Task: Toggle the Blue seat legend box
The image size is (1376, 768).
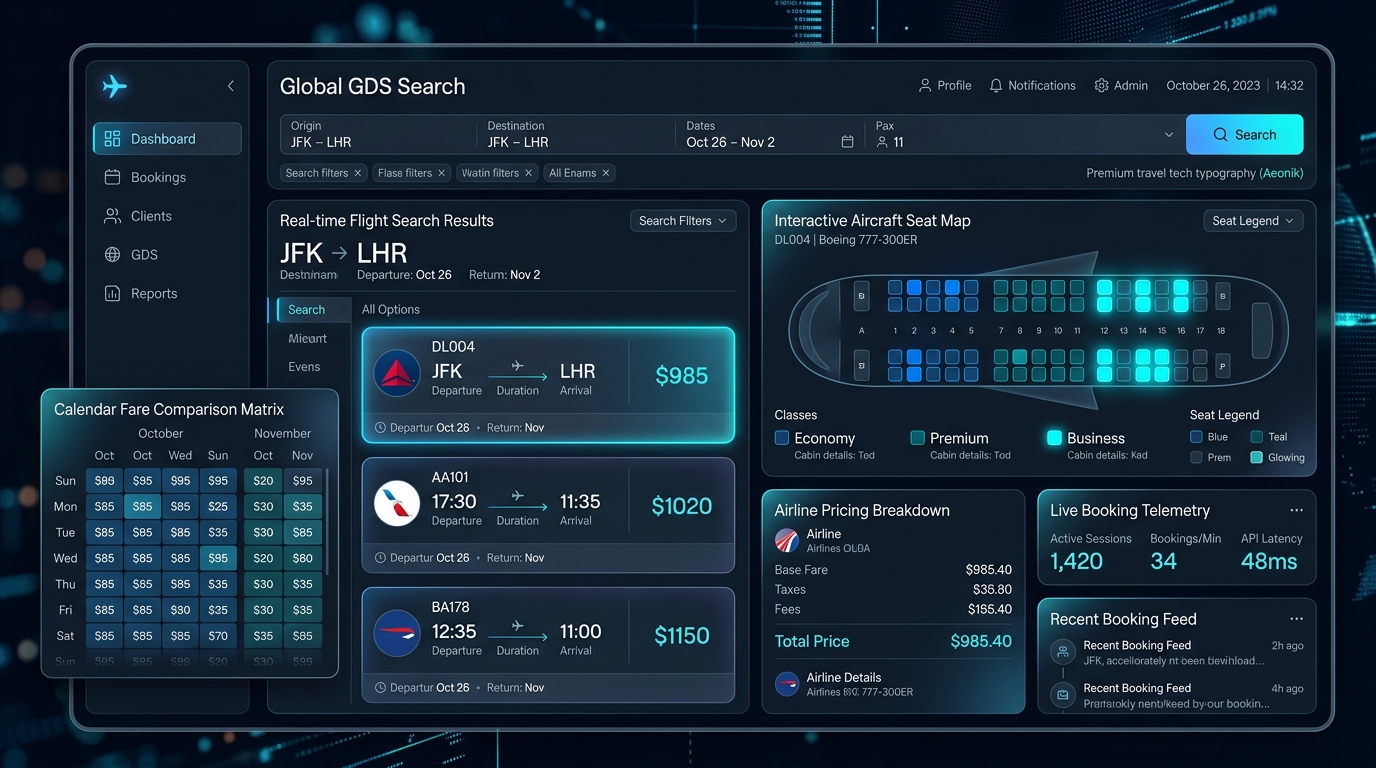Action: click(x=1196, y=437)
